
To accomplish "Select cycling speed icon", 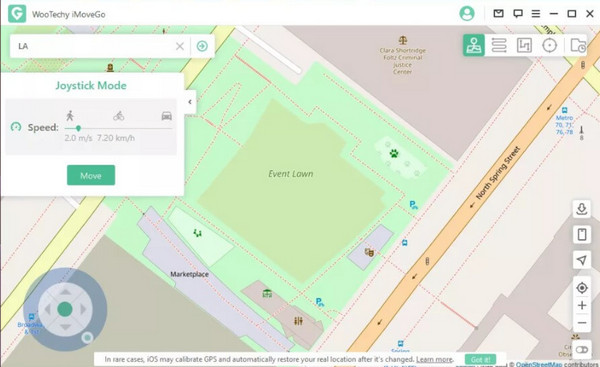I will point(119,115).
